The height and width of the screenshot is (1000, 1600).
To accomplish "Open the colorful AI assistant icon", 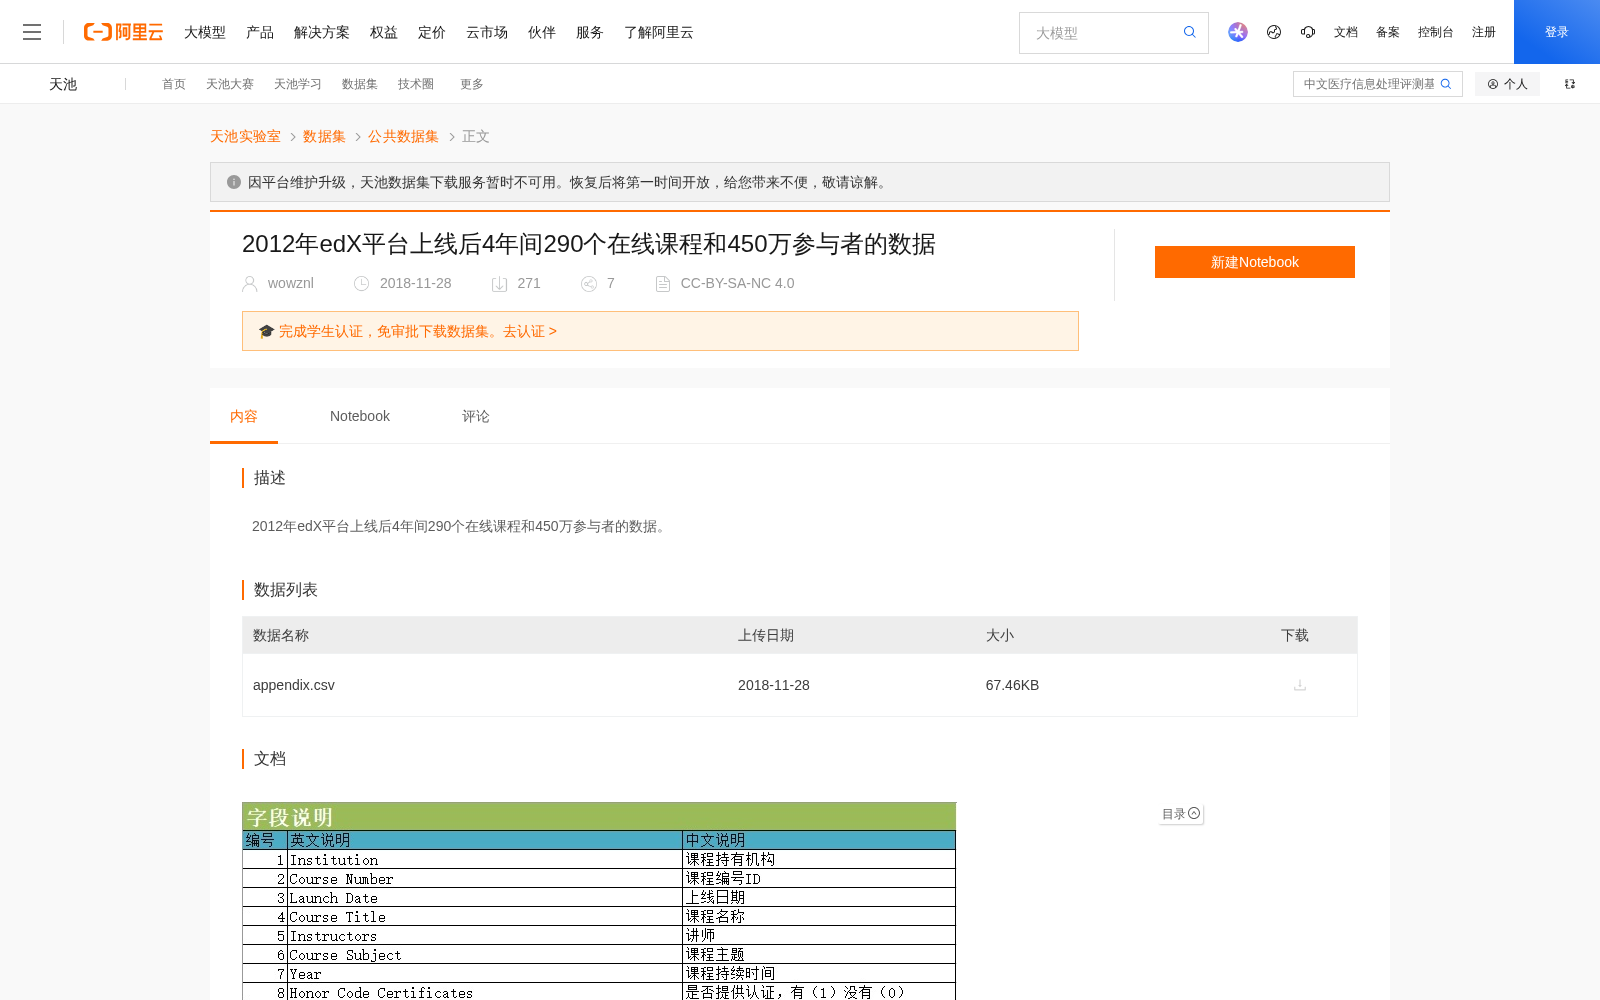I will (1238, 32).
